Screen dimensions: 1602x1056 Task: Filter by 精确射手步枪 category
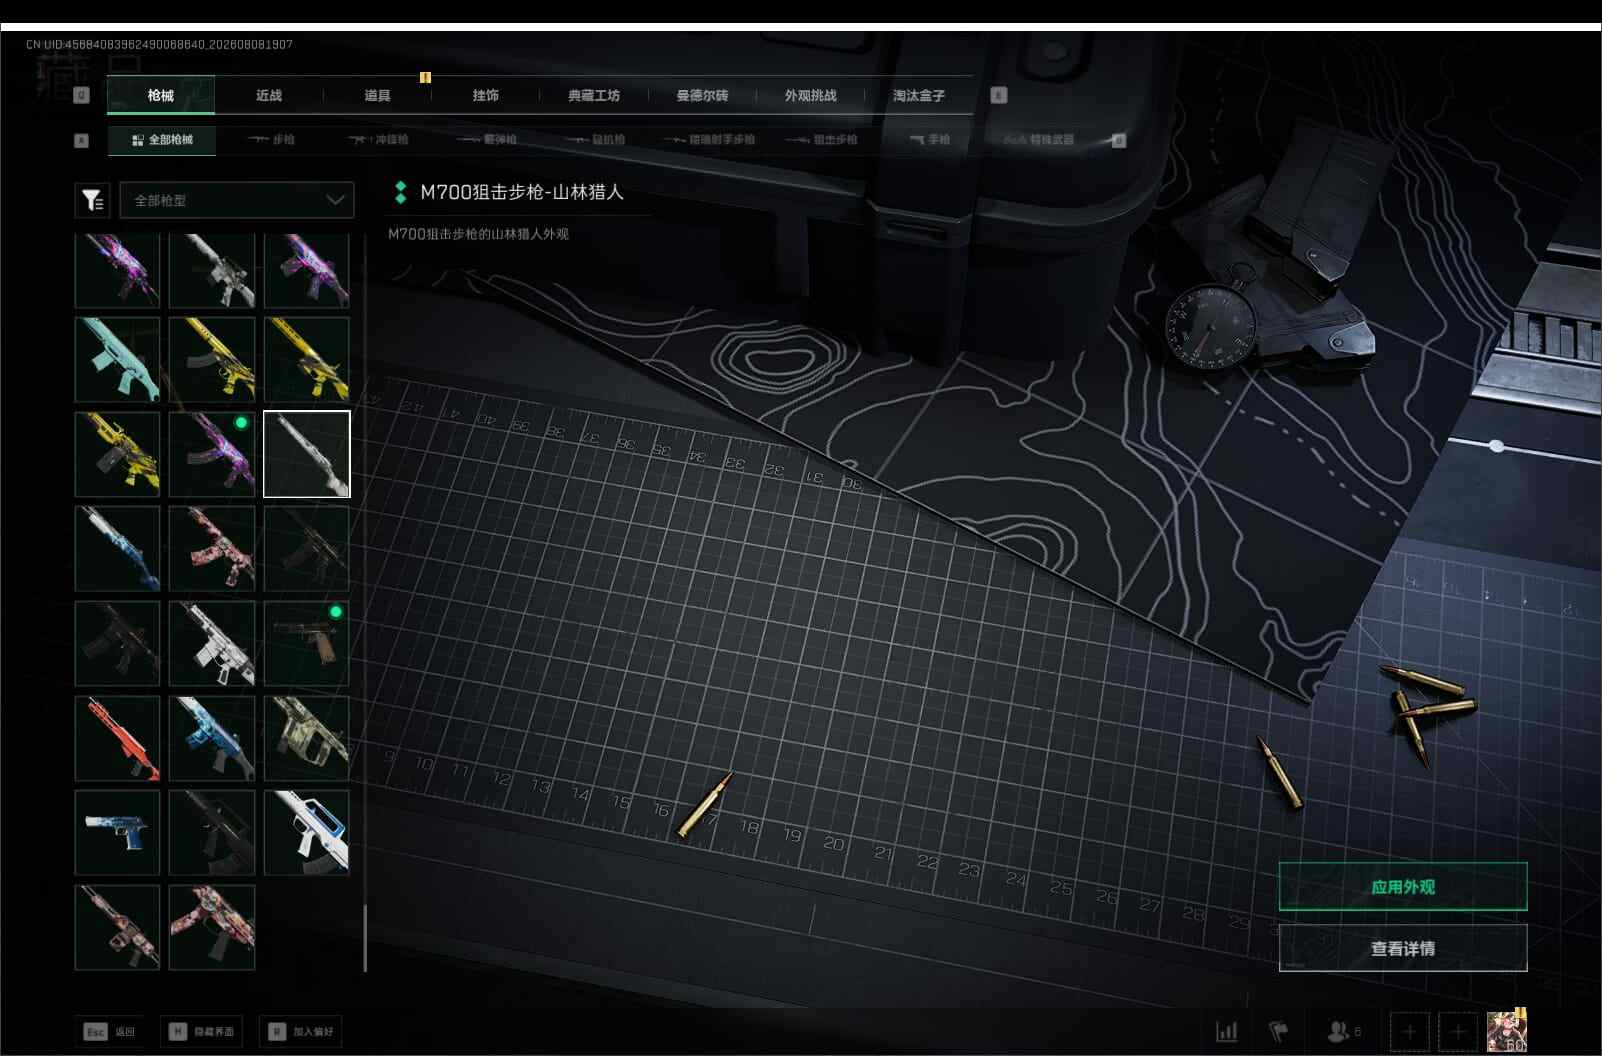point(708,140)
